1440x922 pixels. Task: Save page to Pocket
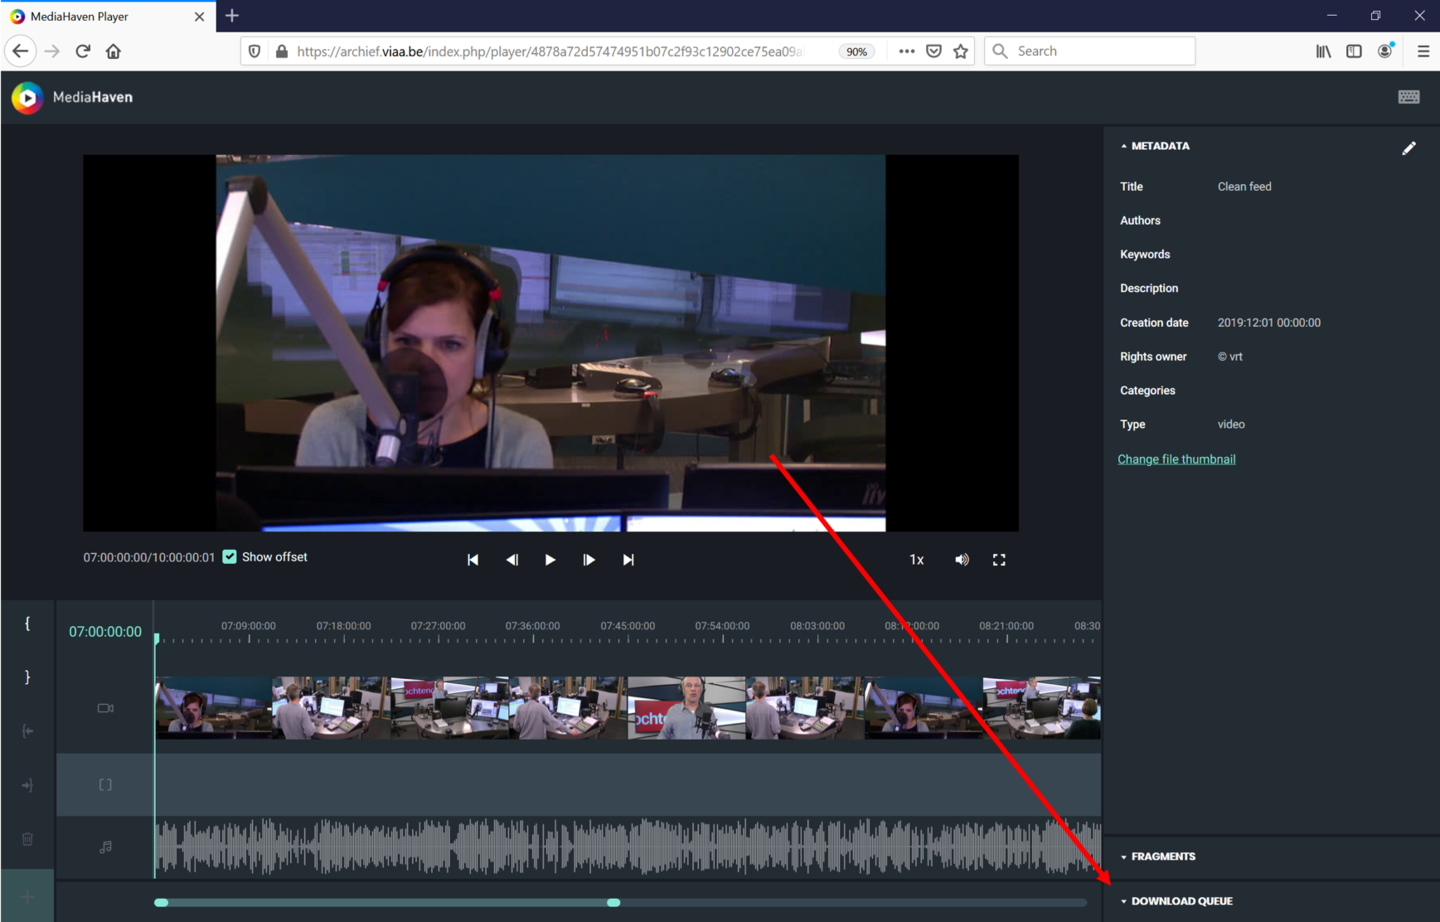point(934,51)
